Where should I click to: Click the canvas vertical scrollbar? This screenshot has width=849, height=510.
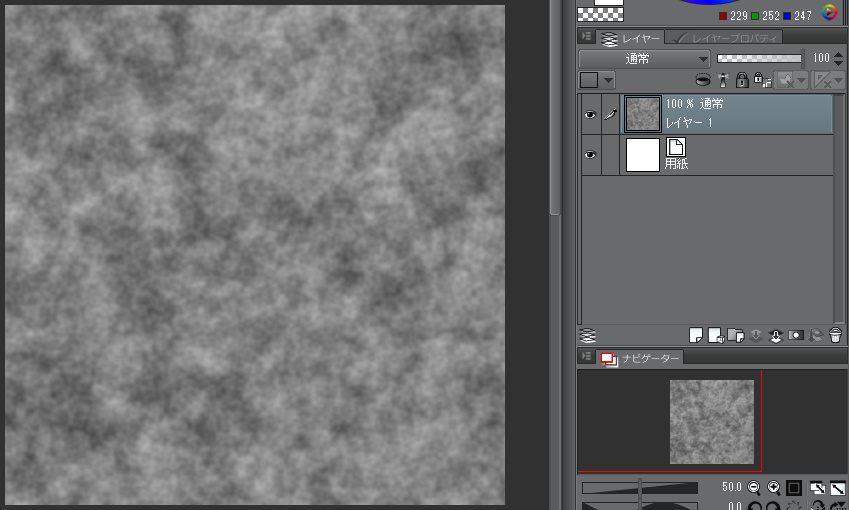pyautogui.click(x=555, y=107)
